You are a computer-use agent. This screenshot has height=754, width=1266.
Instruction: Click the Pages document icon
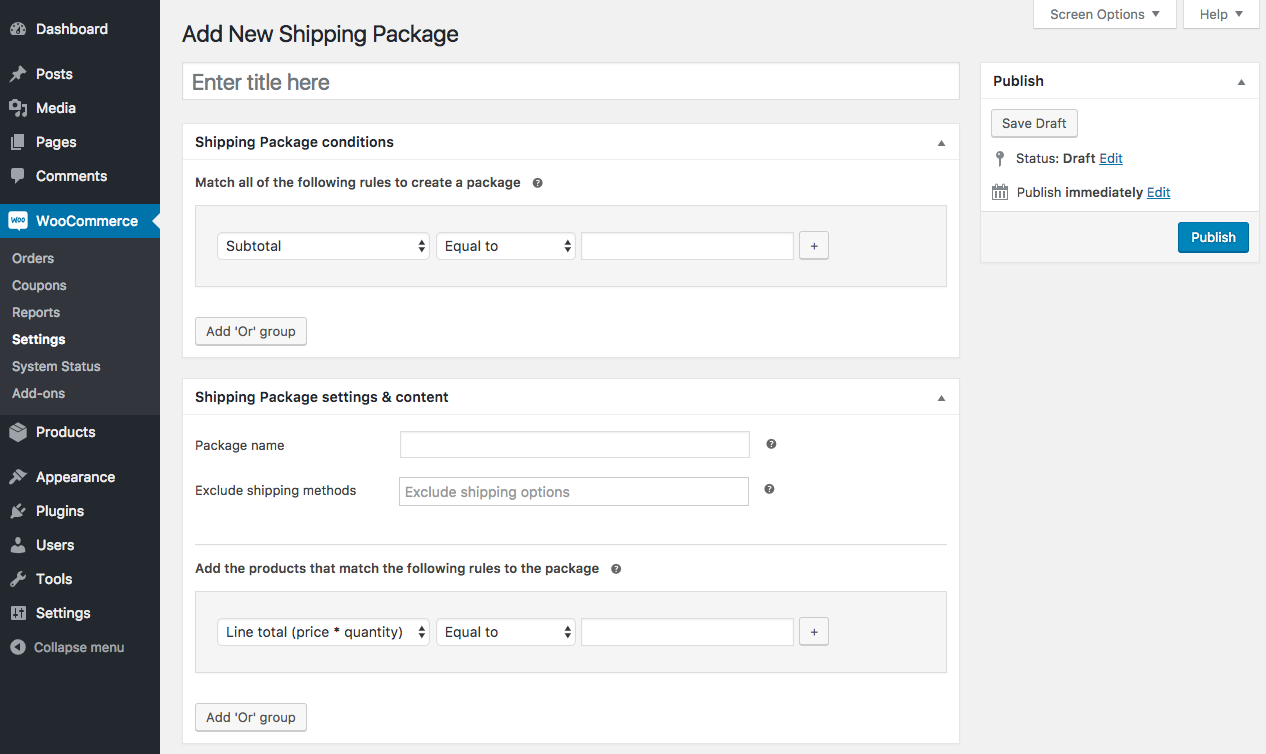18,142
